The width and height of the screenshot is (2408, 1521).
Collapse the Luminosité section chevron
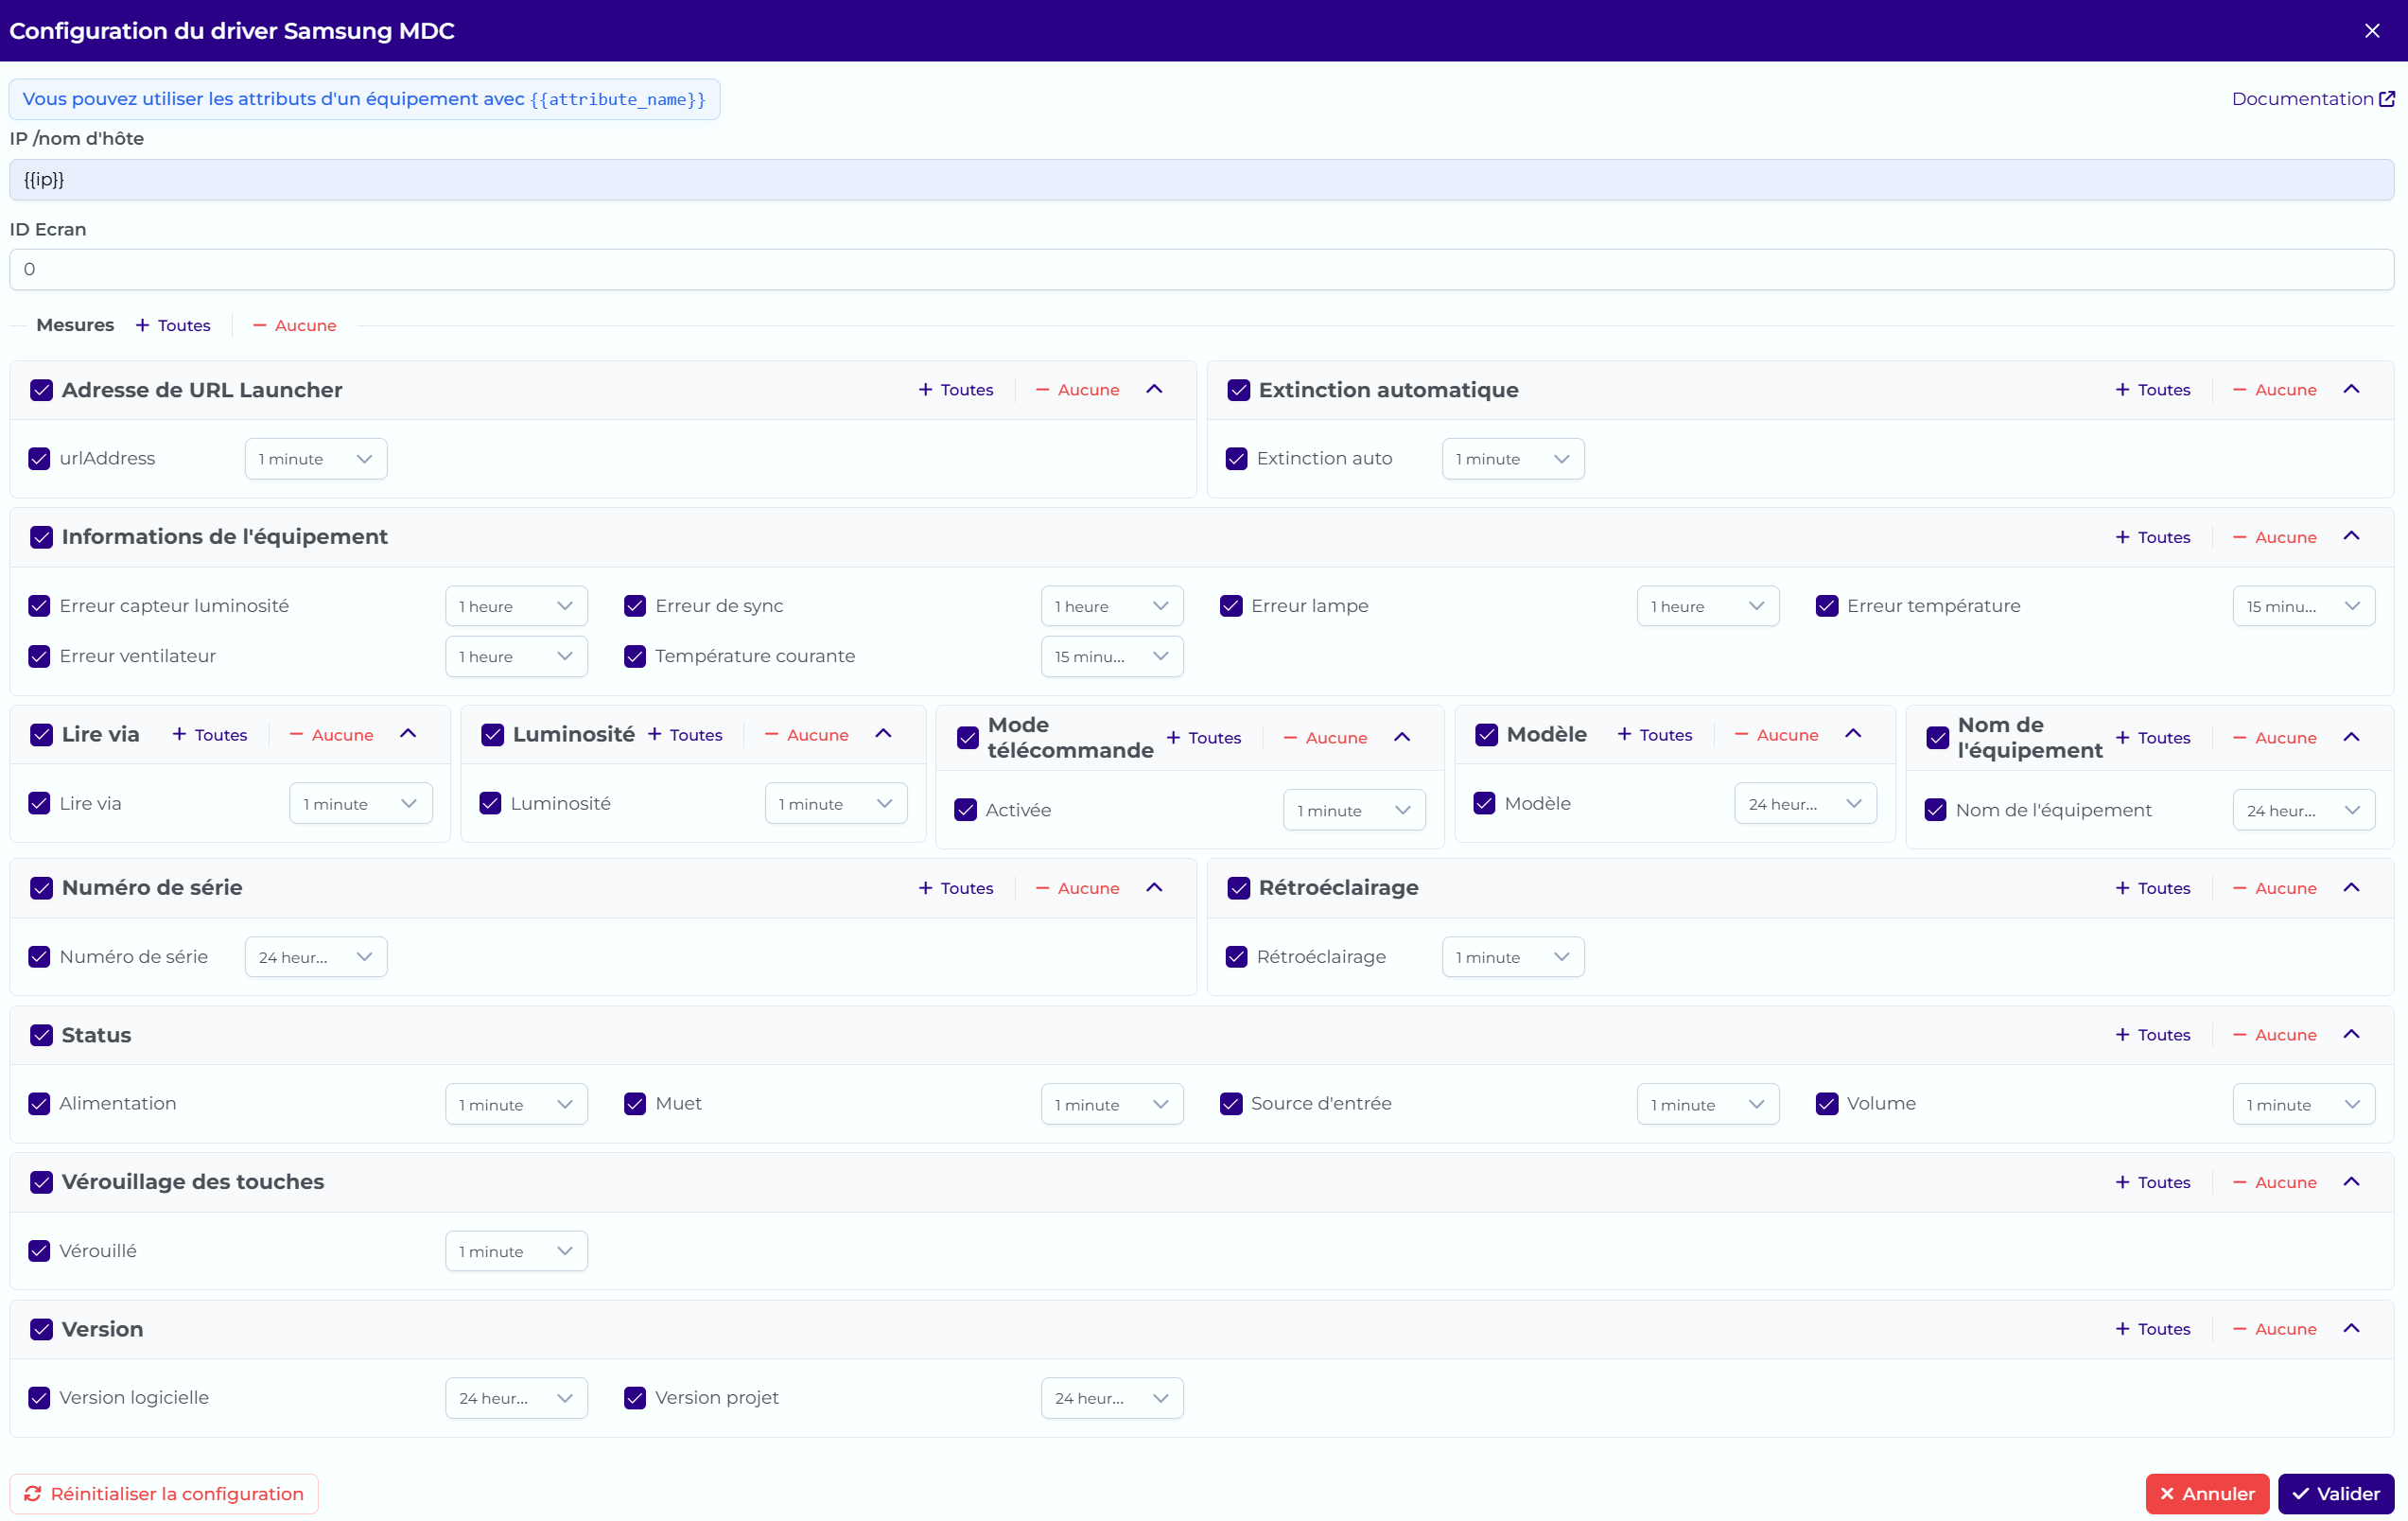click(x=883, y=734)
